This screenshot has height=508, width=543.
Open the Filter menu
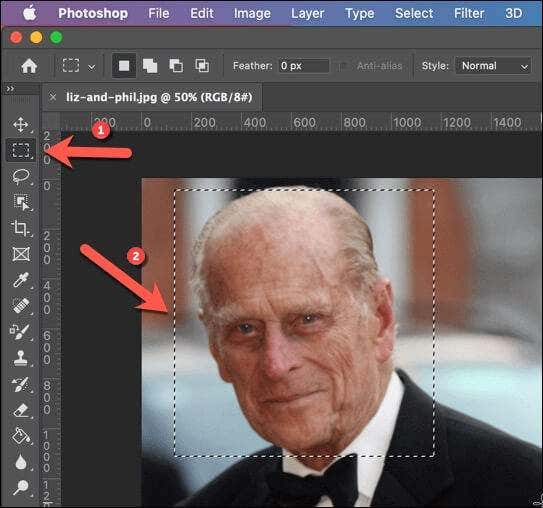(x=469, y=14)
